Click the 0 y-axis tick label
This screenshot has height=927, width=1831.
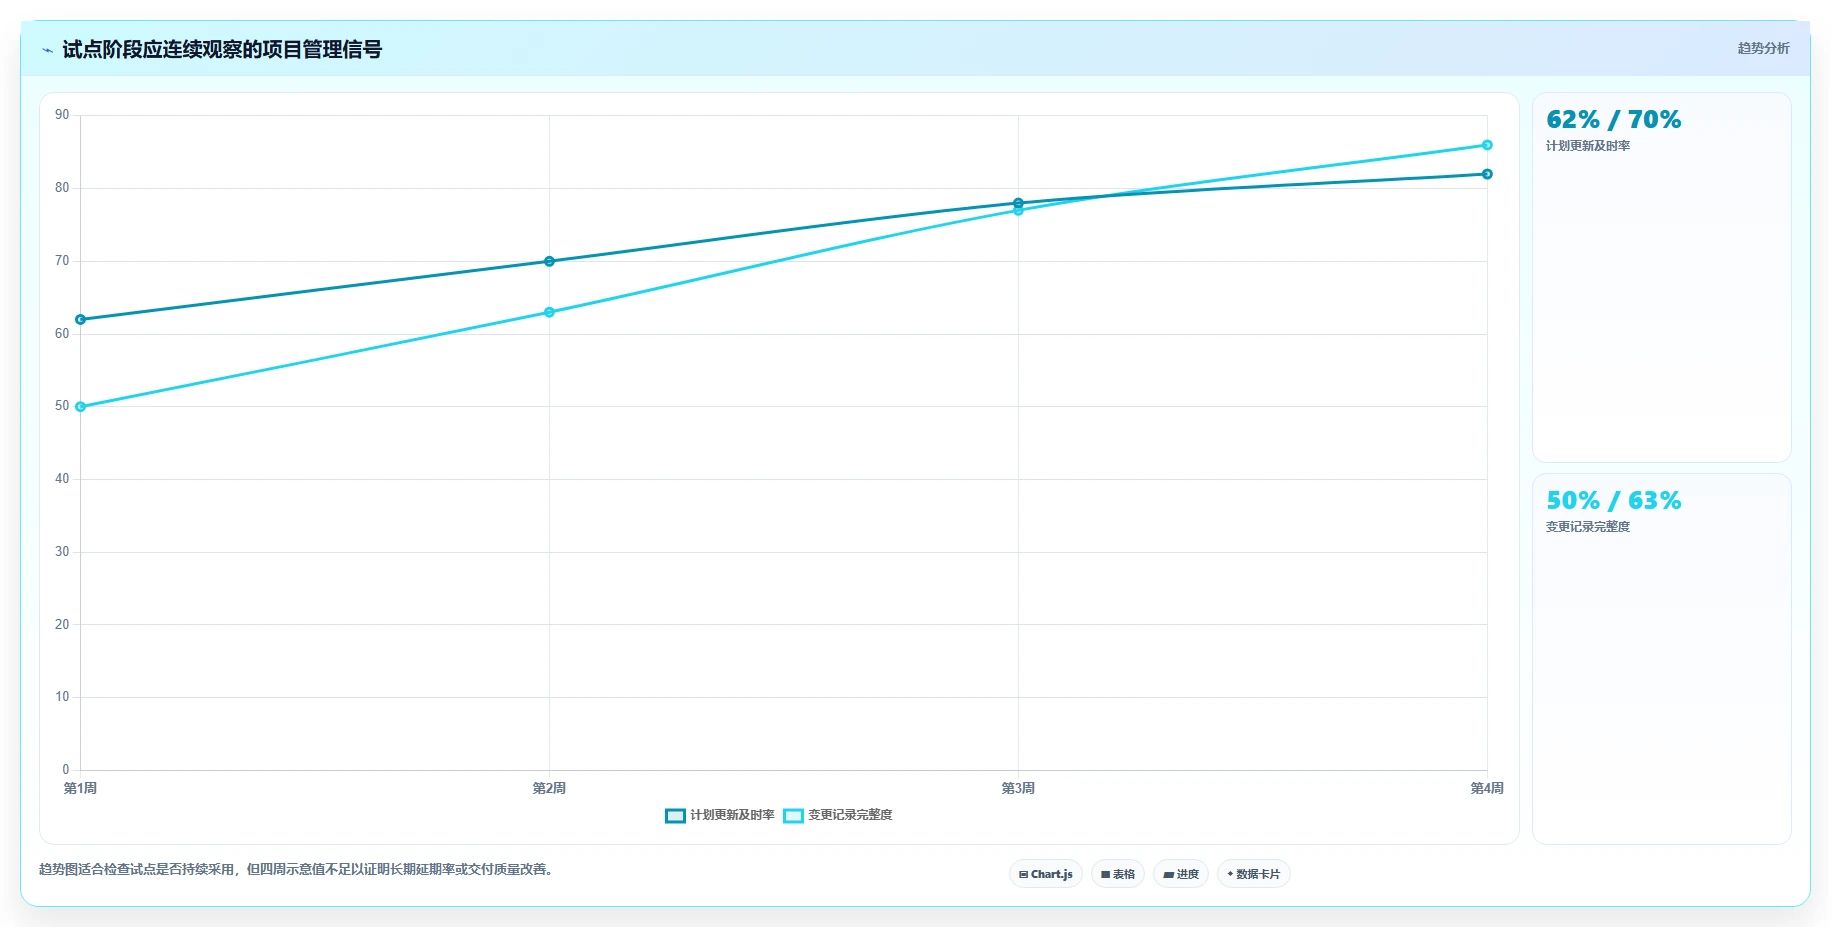[x=66, y=770]
